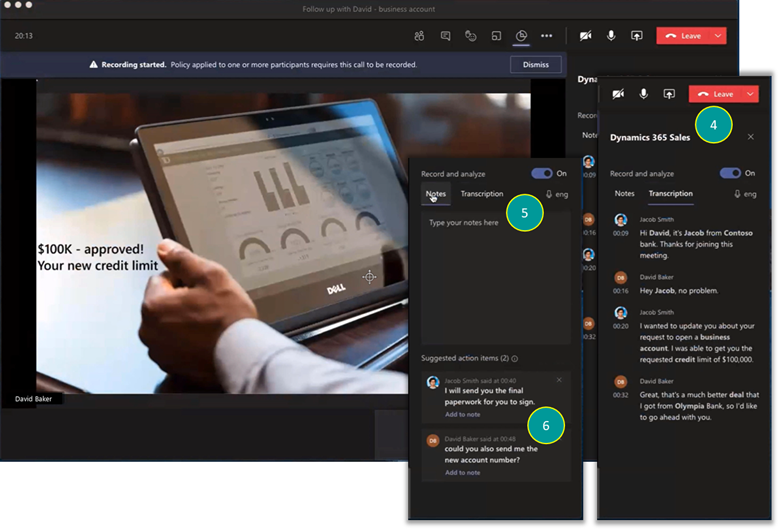Turn on camera in main toolbar
Image resolution: width=780 pixels, height=531 pixels.
[587, 36]
